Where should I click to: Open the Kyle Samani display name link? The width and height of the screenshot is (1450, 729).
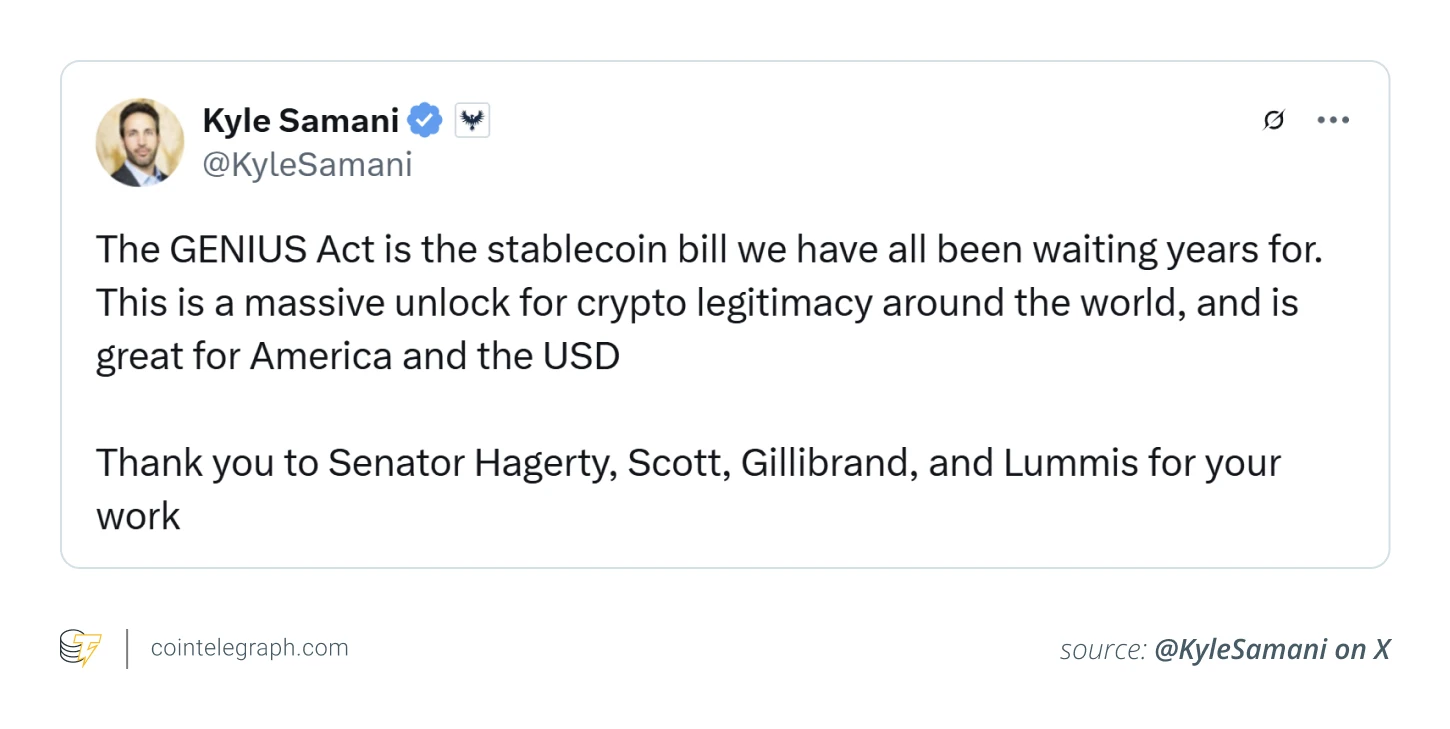tap(300, 121)
